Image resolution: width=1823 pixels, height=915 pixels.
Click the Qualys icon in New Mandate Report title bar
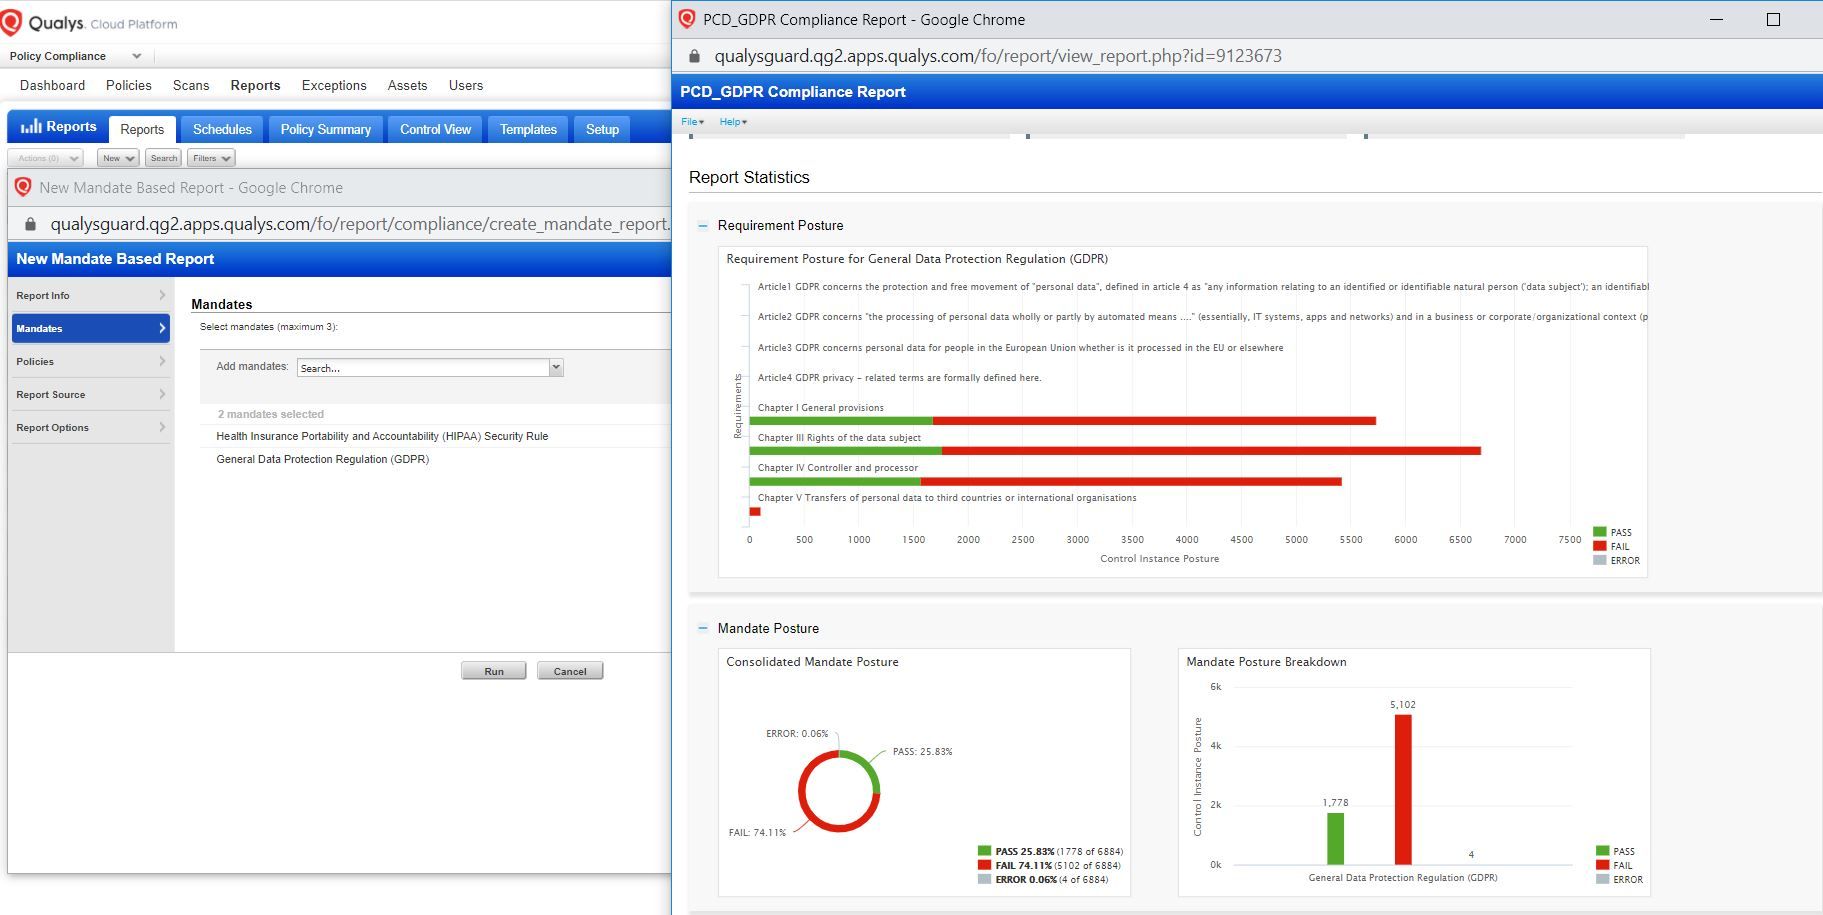click(23, 187)
